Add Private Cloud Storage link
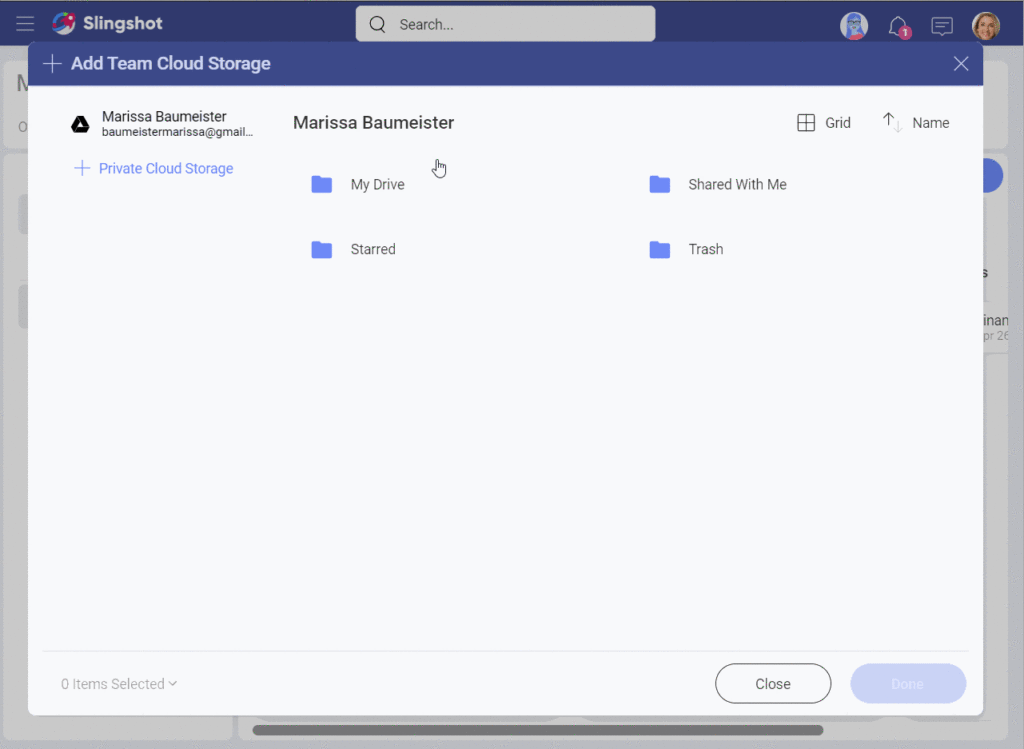Image resolution: width=1024 pixels, height=749 pixels. (153, 168)
